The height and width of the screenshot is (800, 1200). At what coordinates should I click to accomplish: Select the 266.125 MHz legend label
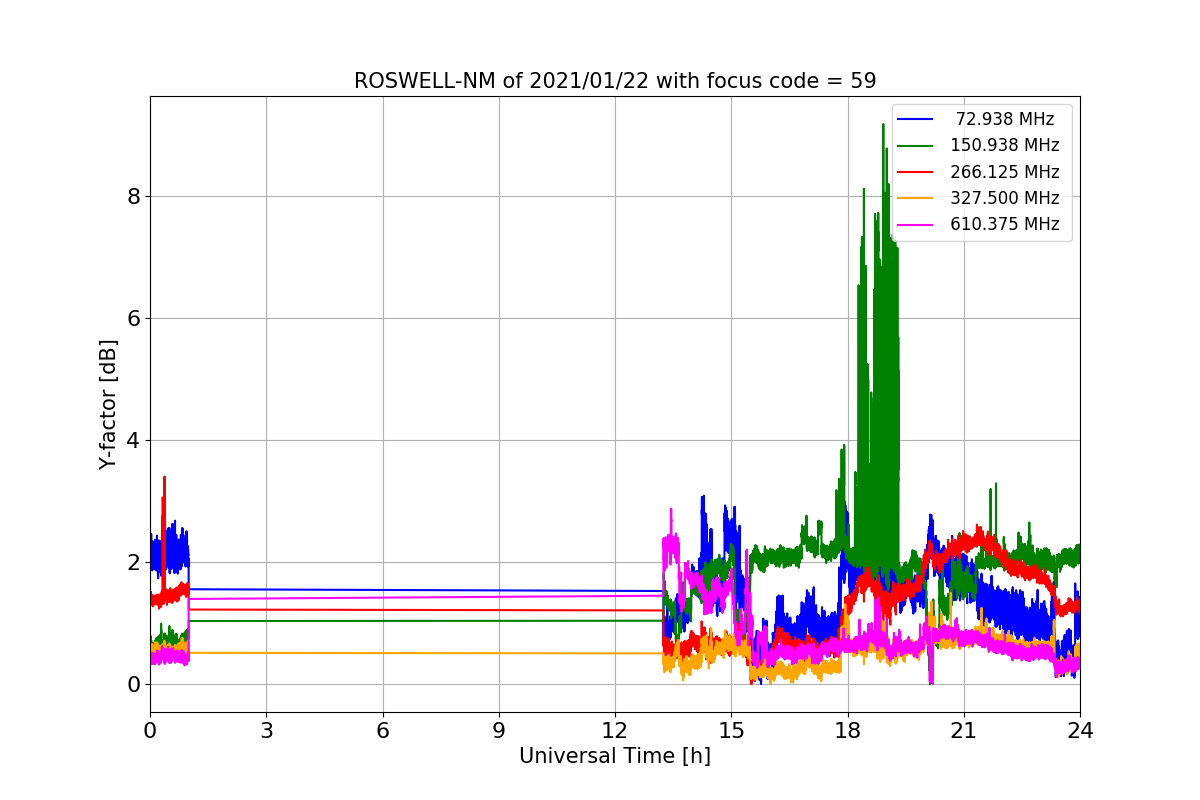[1005, 172]
